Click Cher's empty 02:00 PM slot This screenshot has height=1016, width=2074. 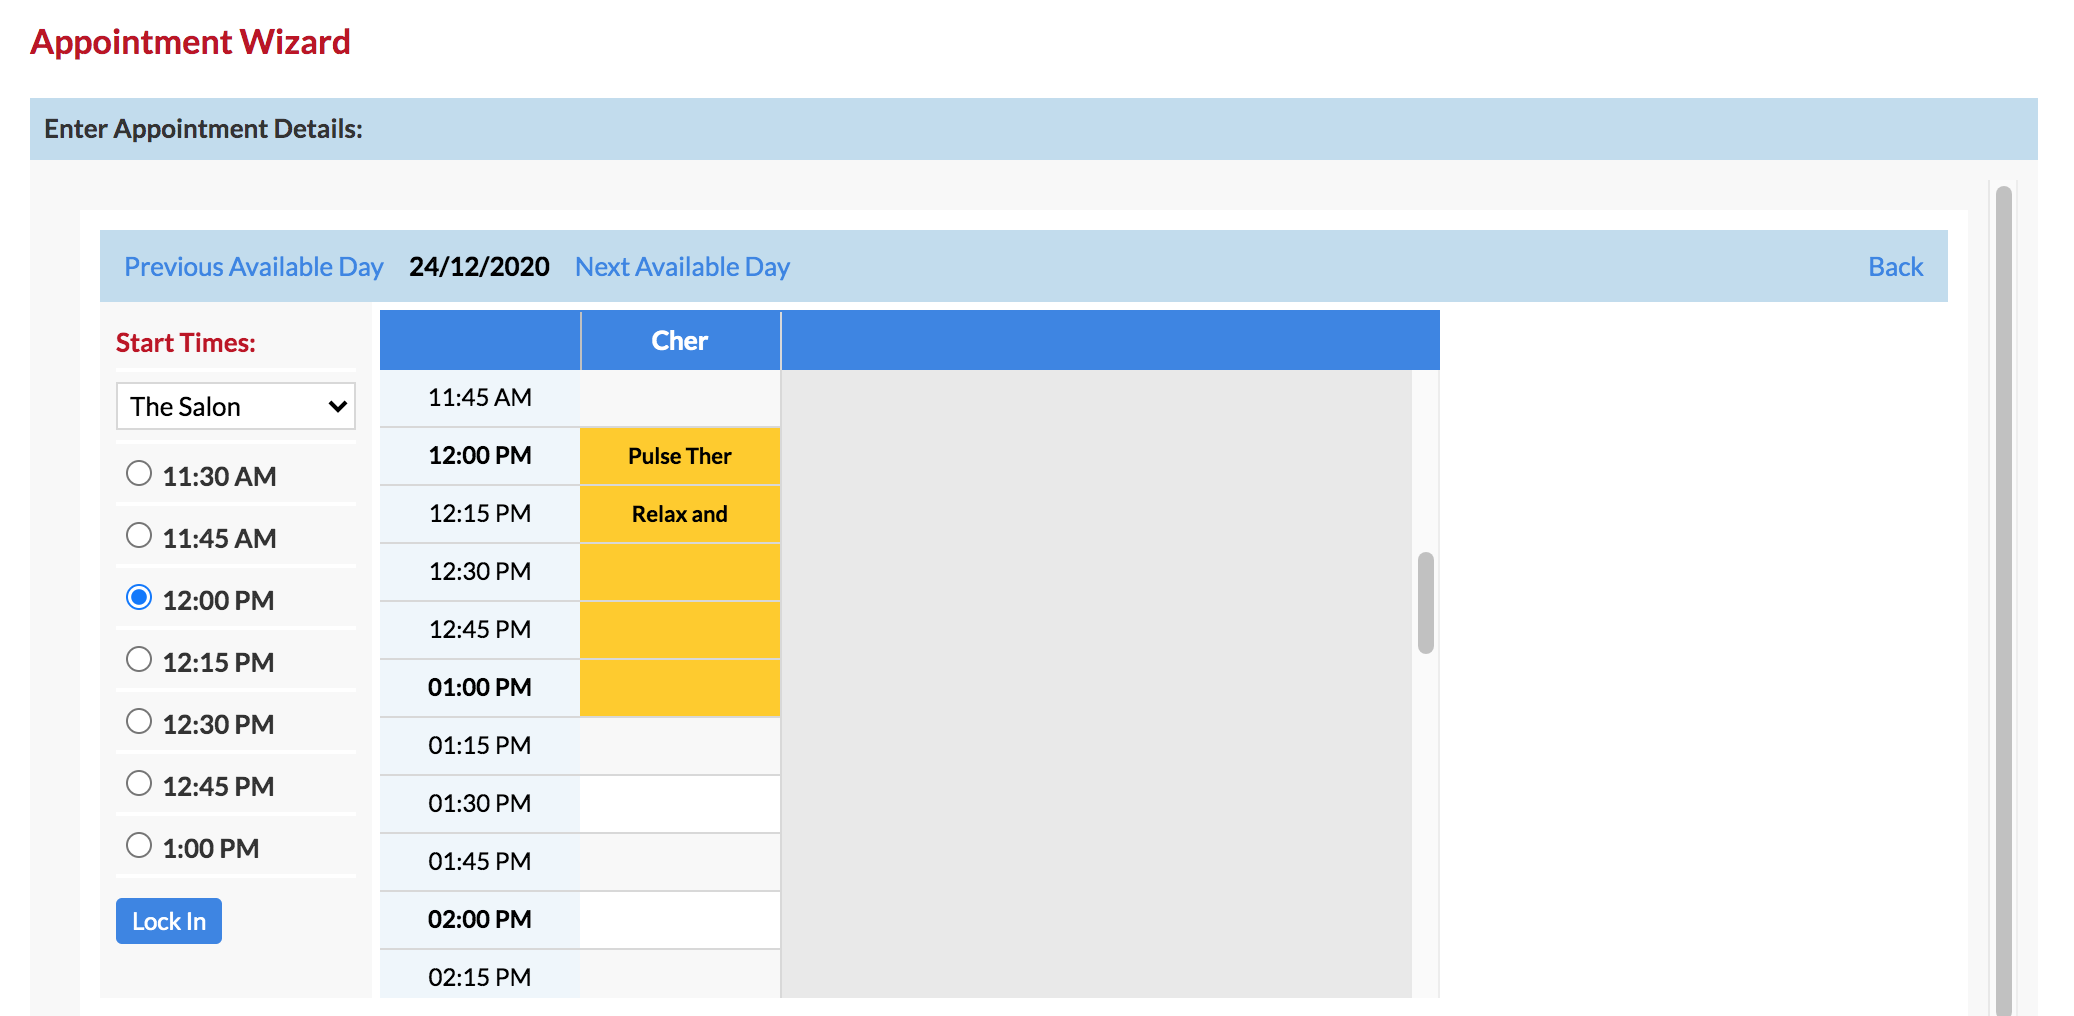[680, 920]
